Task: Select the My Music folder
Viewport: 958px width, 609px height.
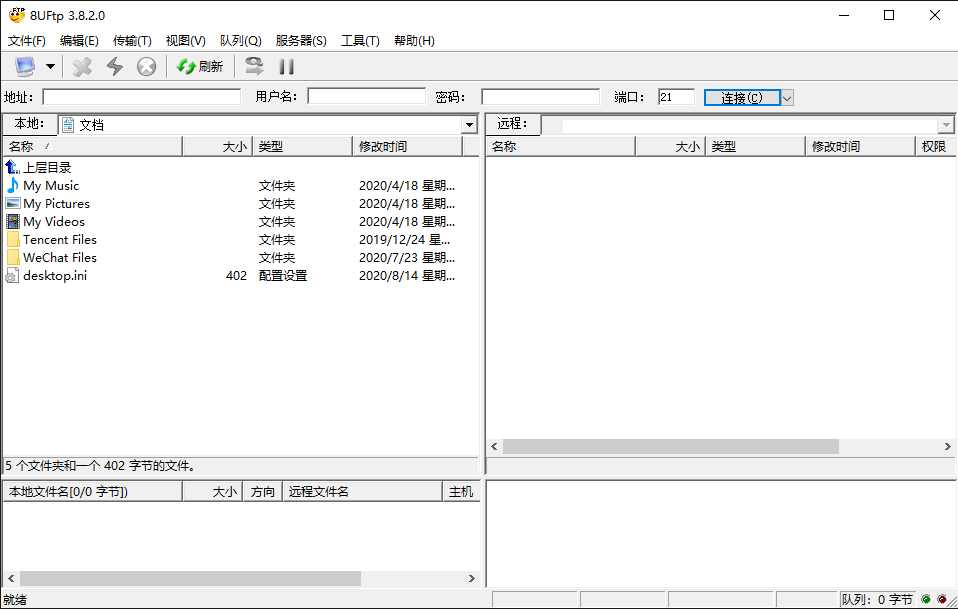Action: [x=51, y=186]
